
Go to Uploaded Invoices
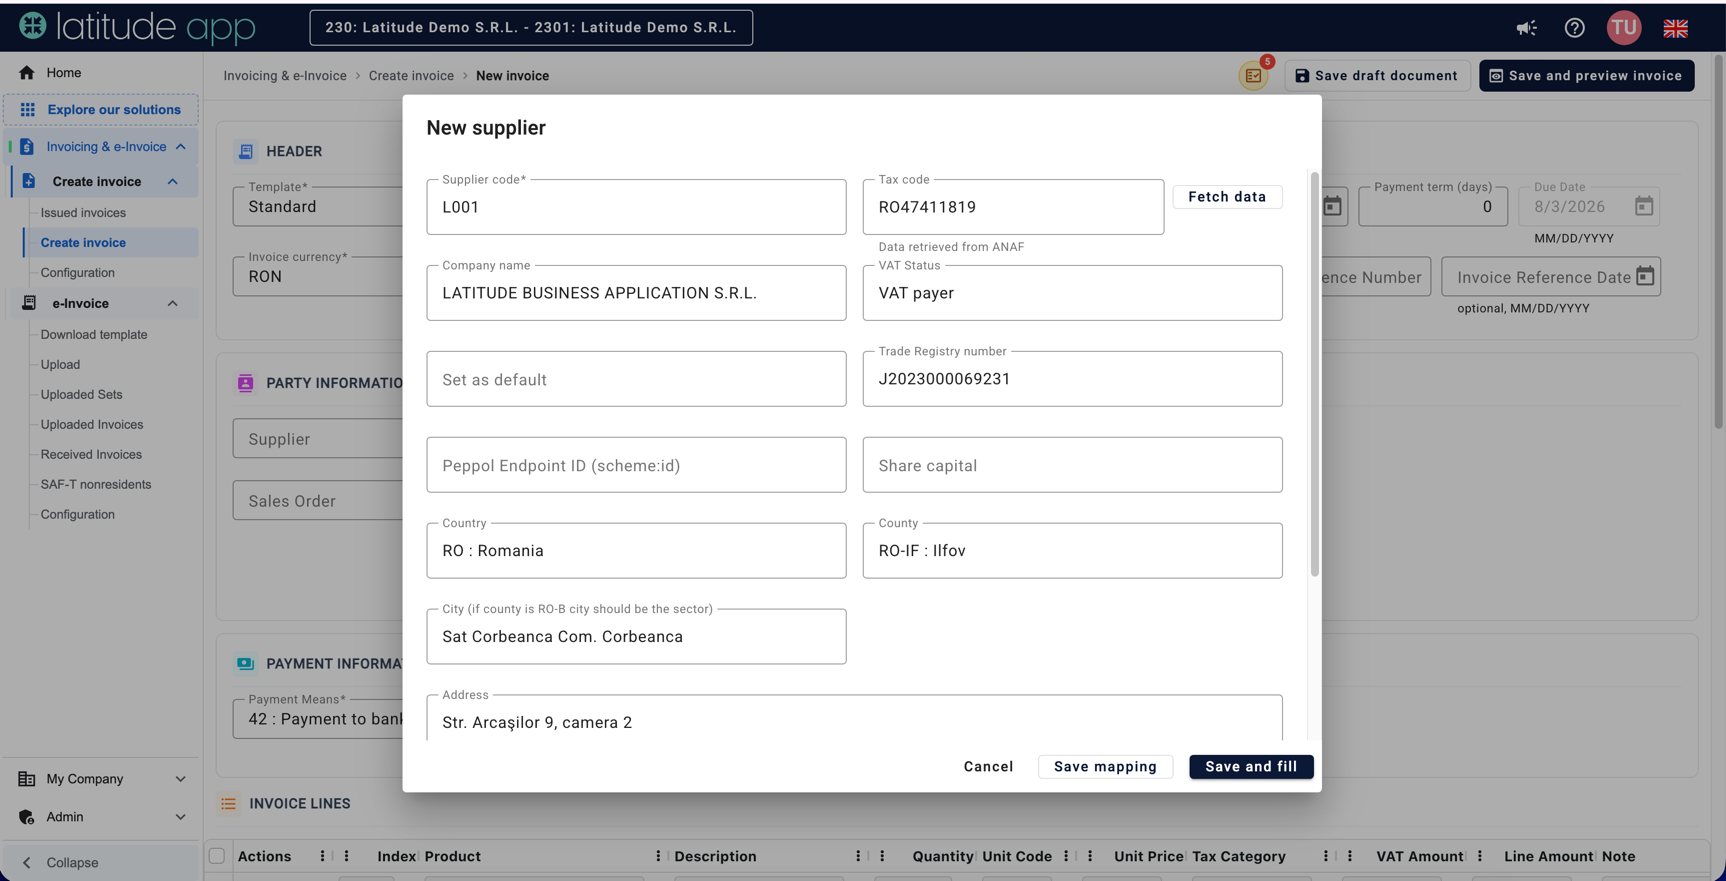pyautogui.click(x=92, y=425)
